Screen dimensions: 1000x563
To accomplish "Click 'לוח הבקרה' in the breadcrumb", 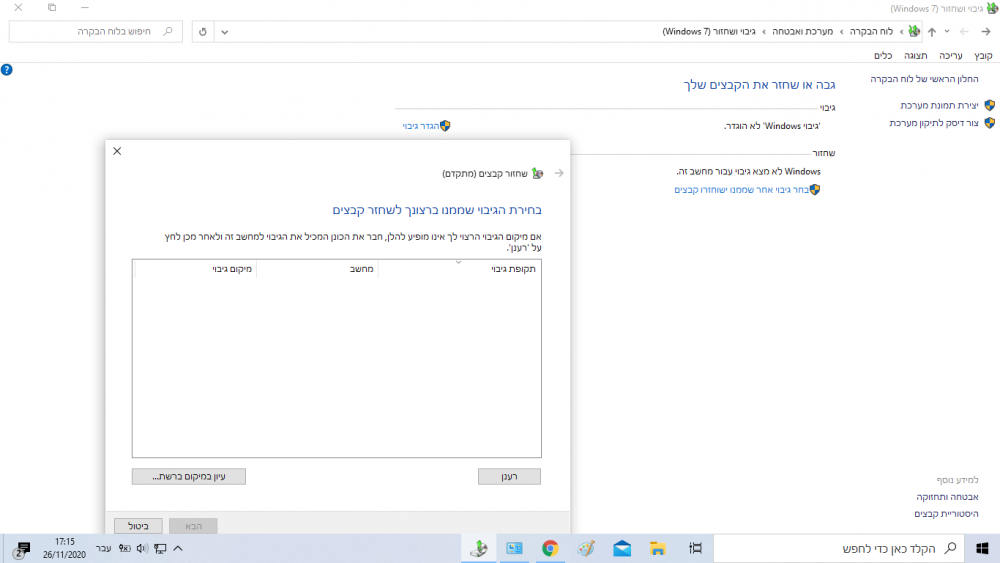I will [x=871, y=31].
